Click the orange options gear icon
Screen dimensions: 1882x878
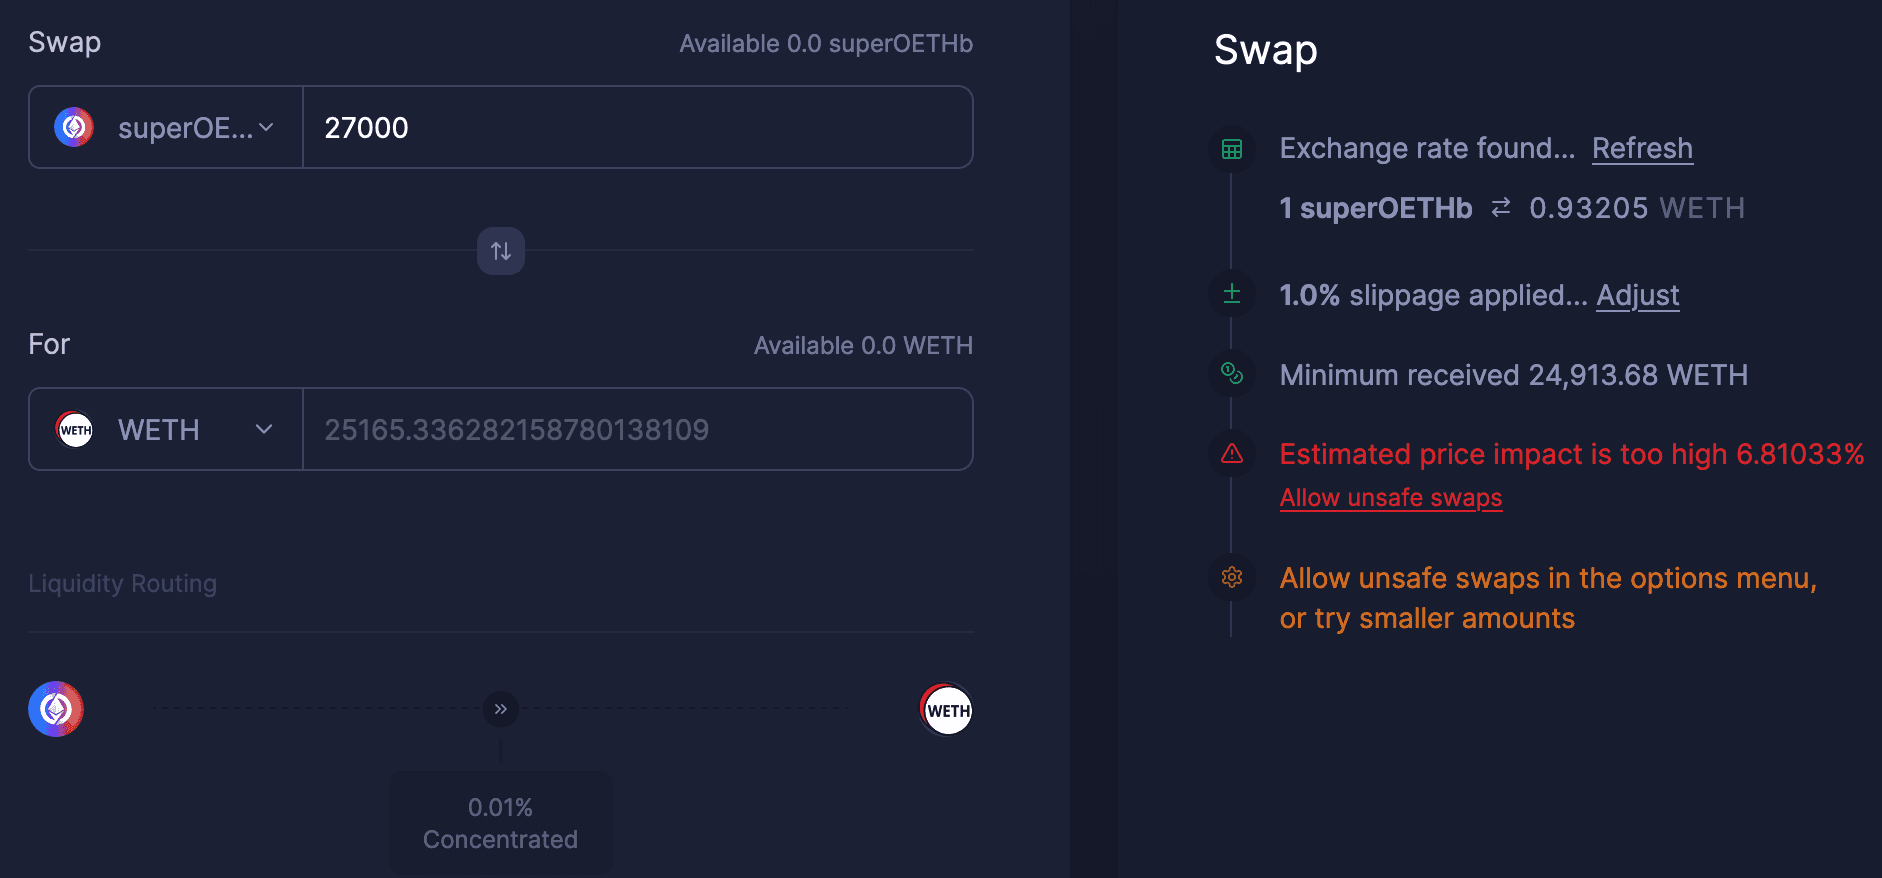click(x=1232, y=578)
